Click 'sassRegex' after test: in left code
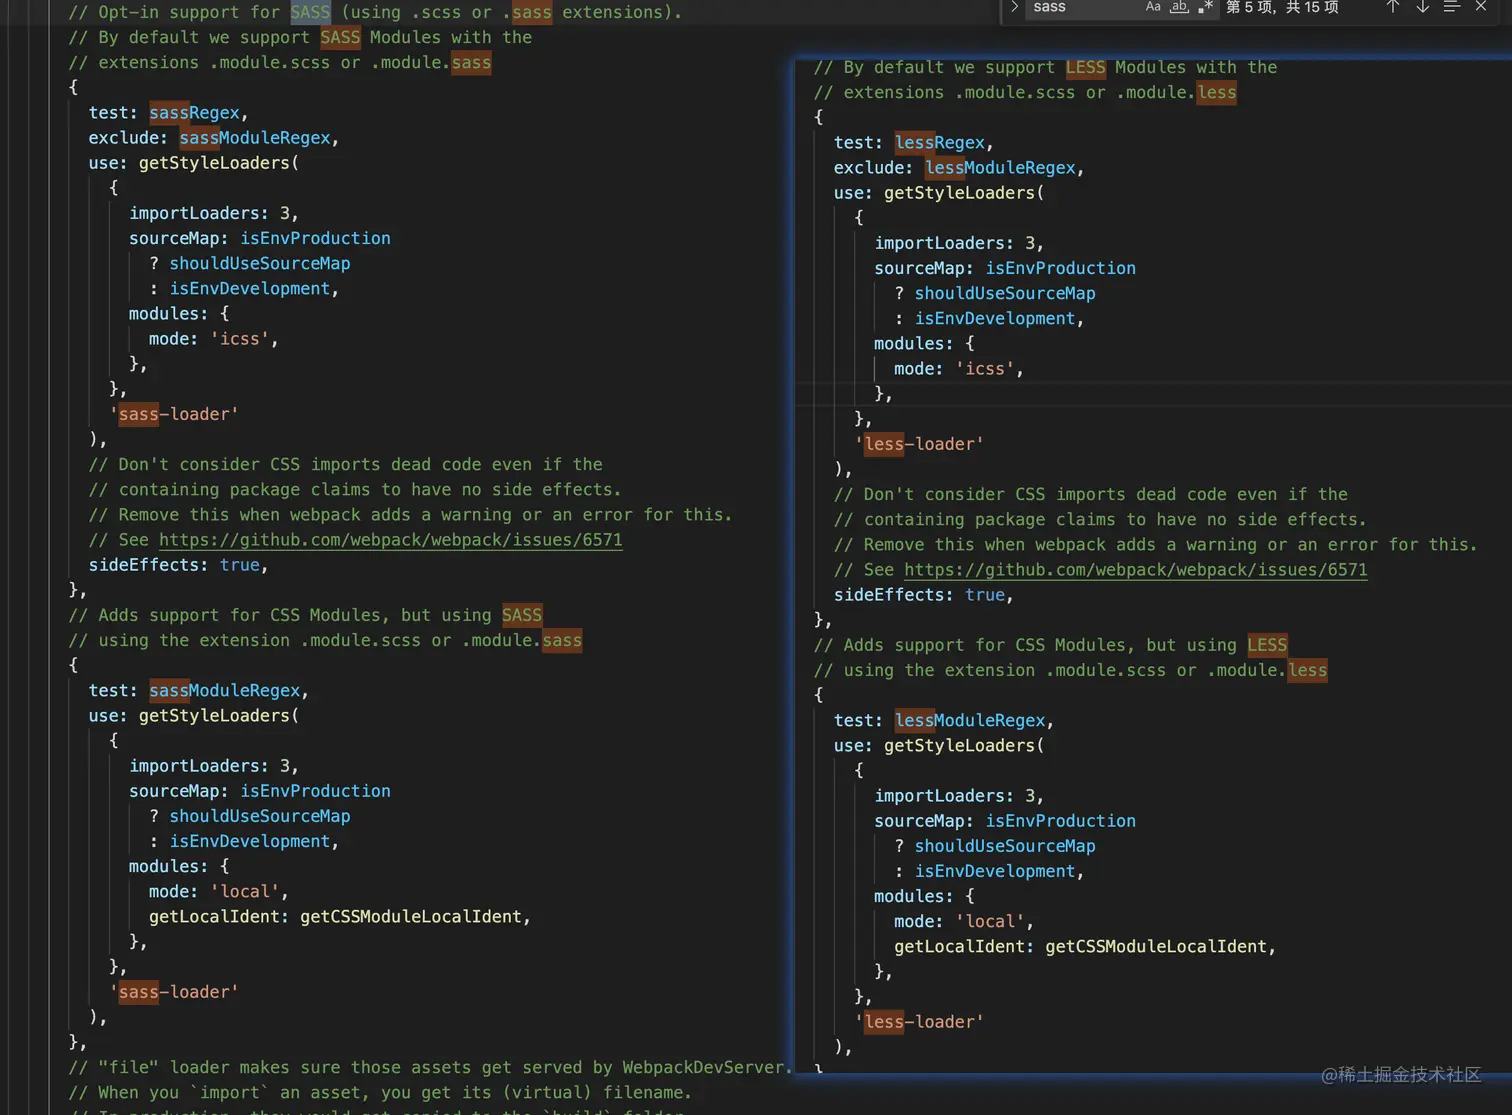1512x1115 pixels. [x=194, y=113]
